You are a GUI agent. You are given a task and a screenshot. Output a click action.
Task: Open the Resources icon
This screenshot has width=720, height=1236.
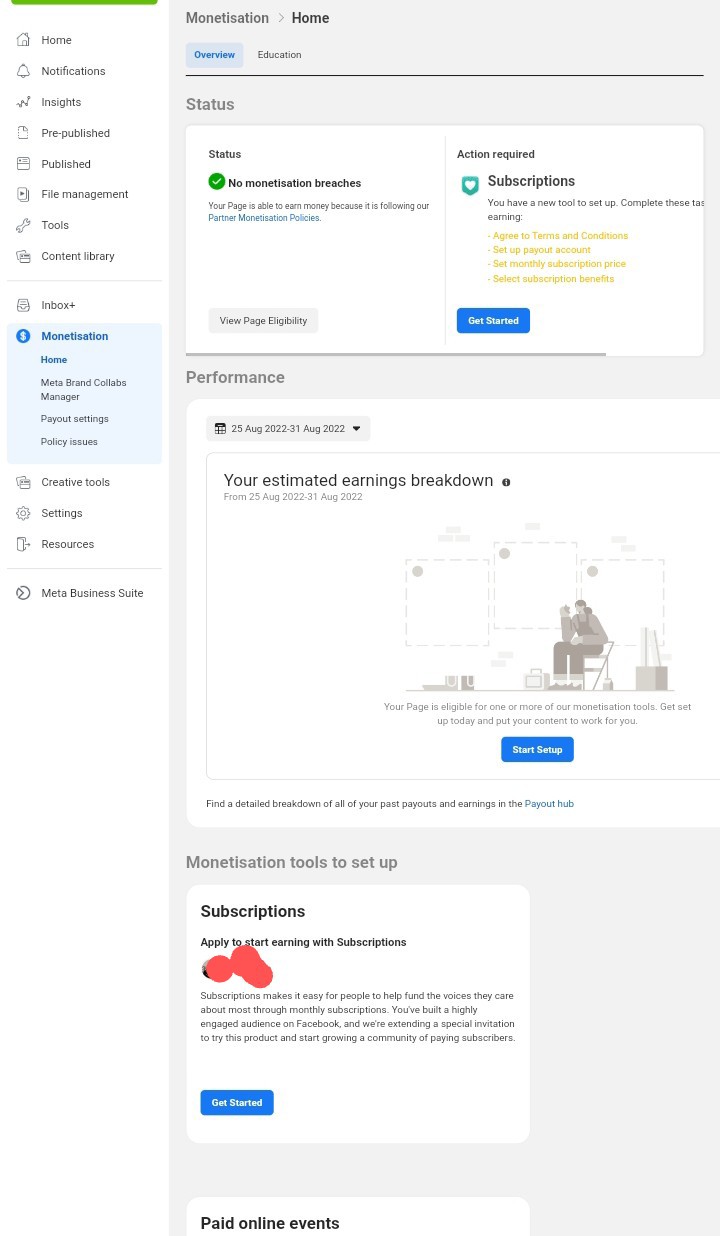coord(23,544)
